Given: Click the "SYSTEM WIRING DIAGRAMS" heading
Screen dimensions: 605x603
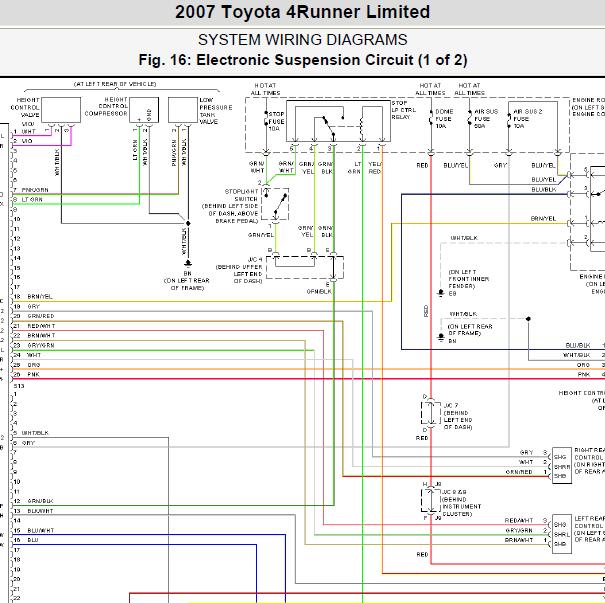Looking at the screenshot, I should [x=302, y=40].
